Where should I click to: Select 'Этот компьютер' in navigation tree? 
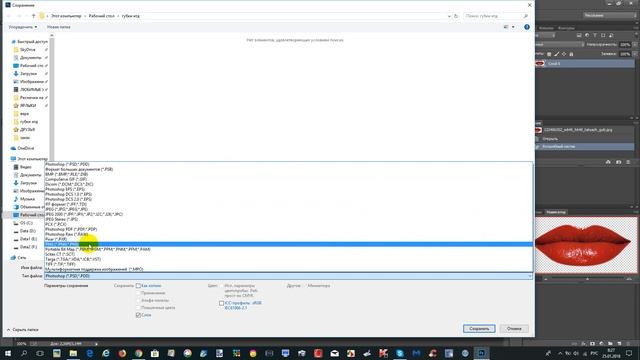point(29,159)
